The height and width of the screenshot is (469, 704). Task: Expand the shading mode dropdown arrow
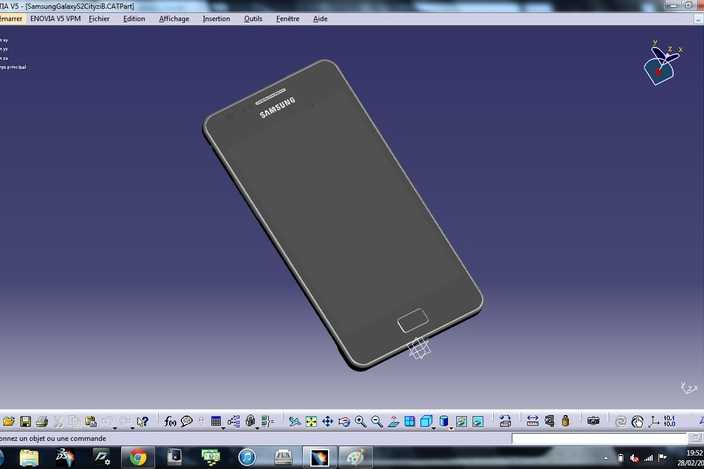click(451, 428)
